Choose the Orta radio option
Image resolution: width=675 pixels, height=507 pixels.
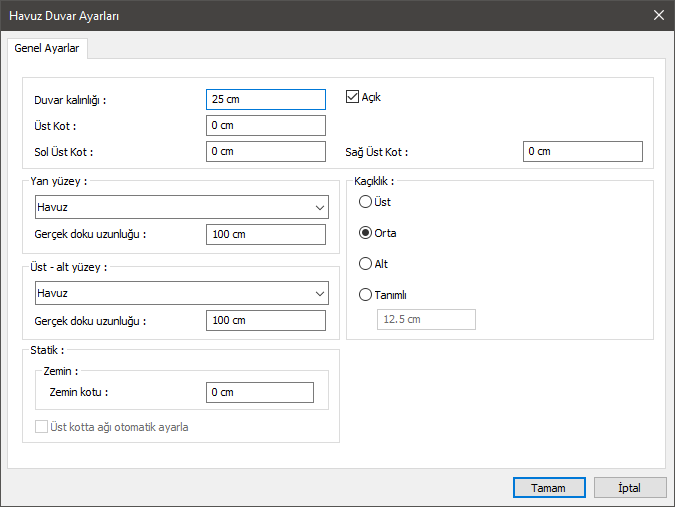366,233
